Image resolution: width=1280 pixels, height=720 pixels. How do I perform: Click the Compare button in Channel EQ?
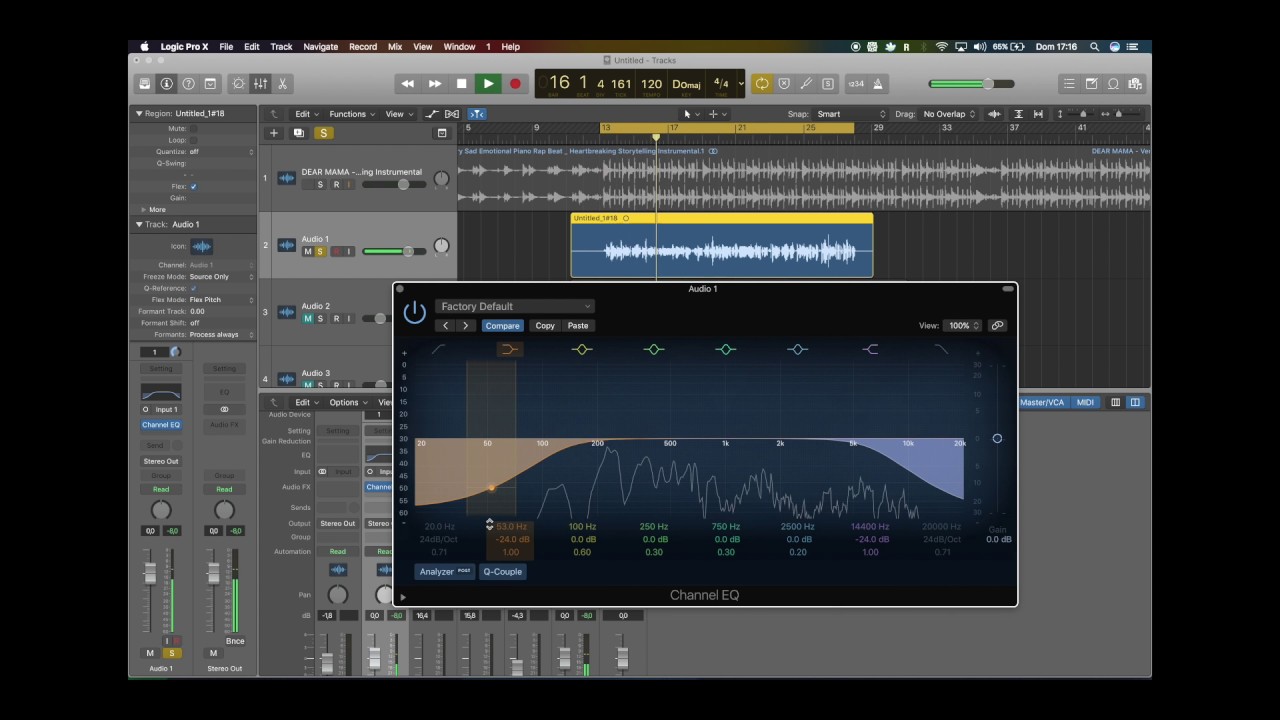pyautogui.click(x=502, y=326)
